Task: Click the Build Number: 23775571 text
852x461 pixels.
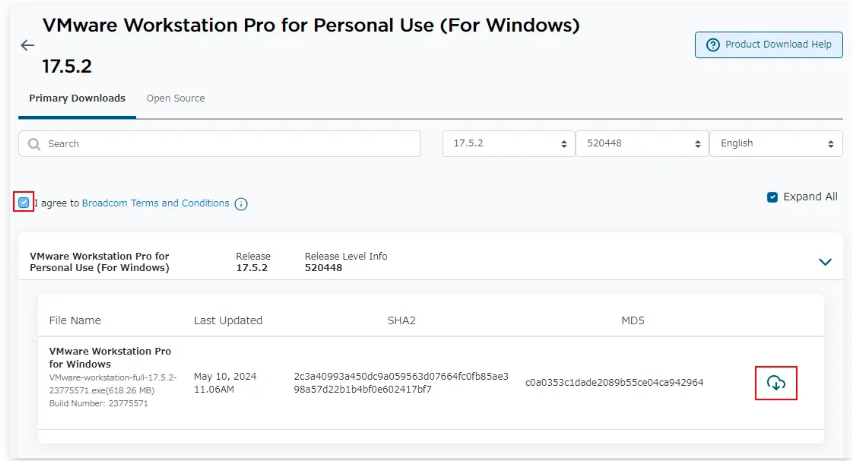Action: tap(98, 403)
